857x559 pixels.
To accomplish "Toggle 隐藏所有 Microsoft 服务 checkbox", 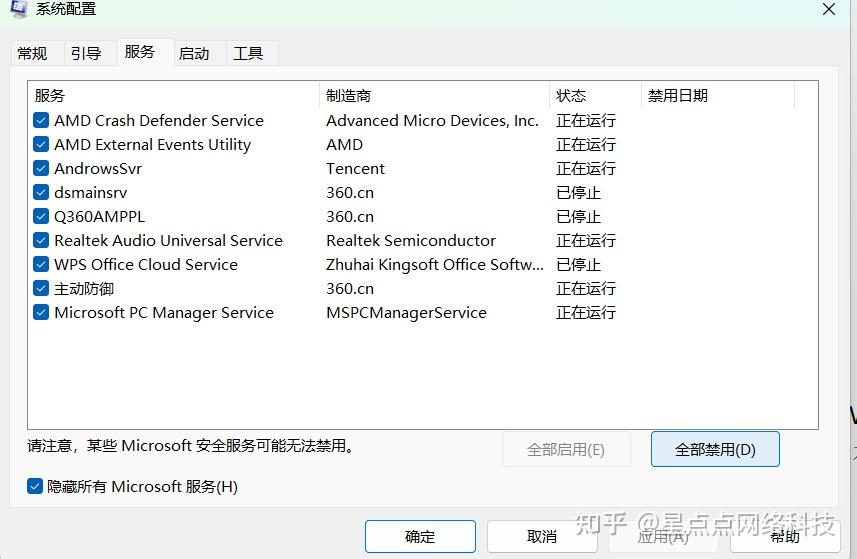I will coord(34,486).
